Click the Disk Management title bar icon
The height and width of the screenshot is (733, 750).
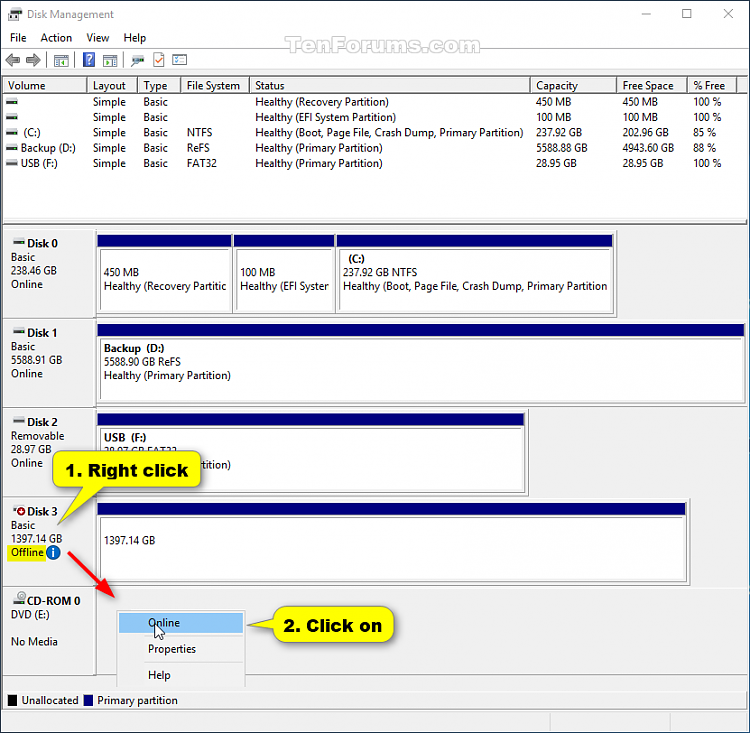(x=14, y=14)
